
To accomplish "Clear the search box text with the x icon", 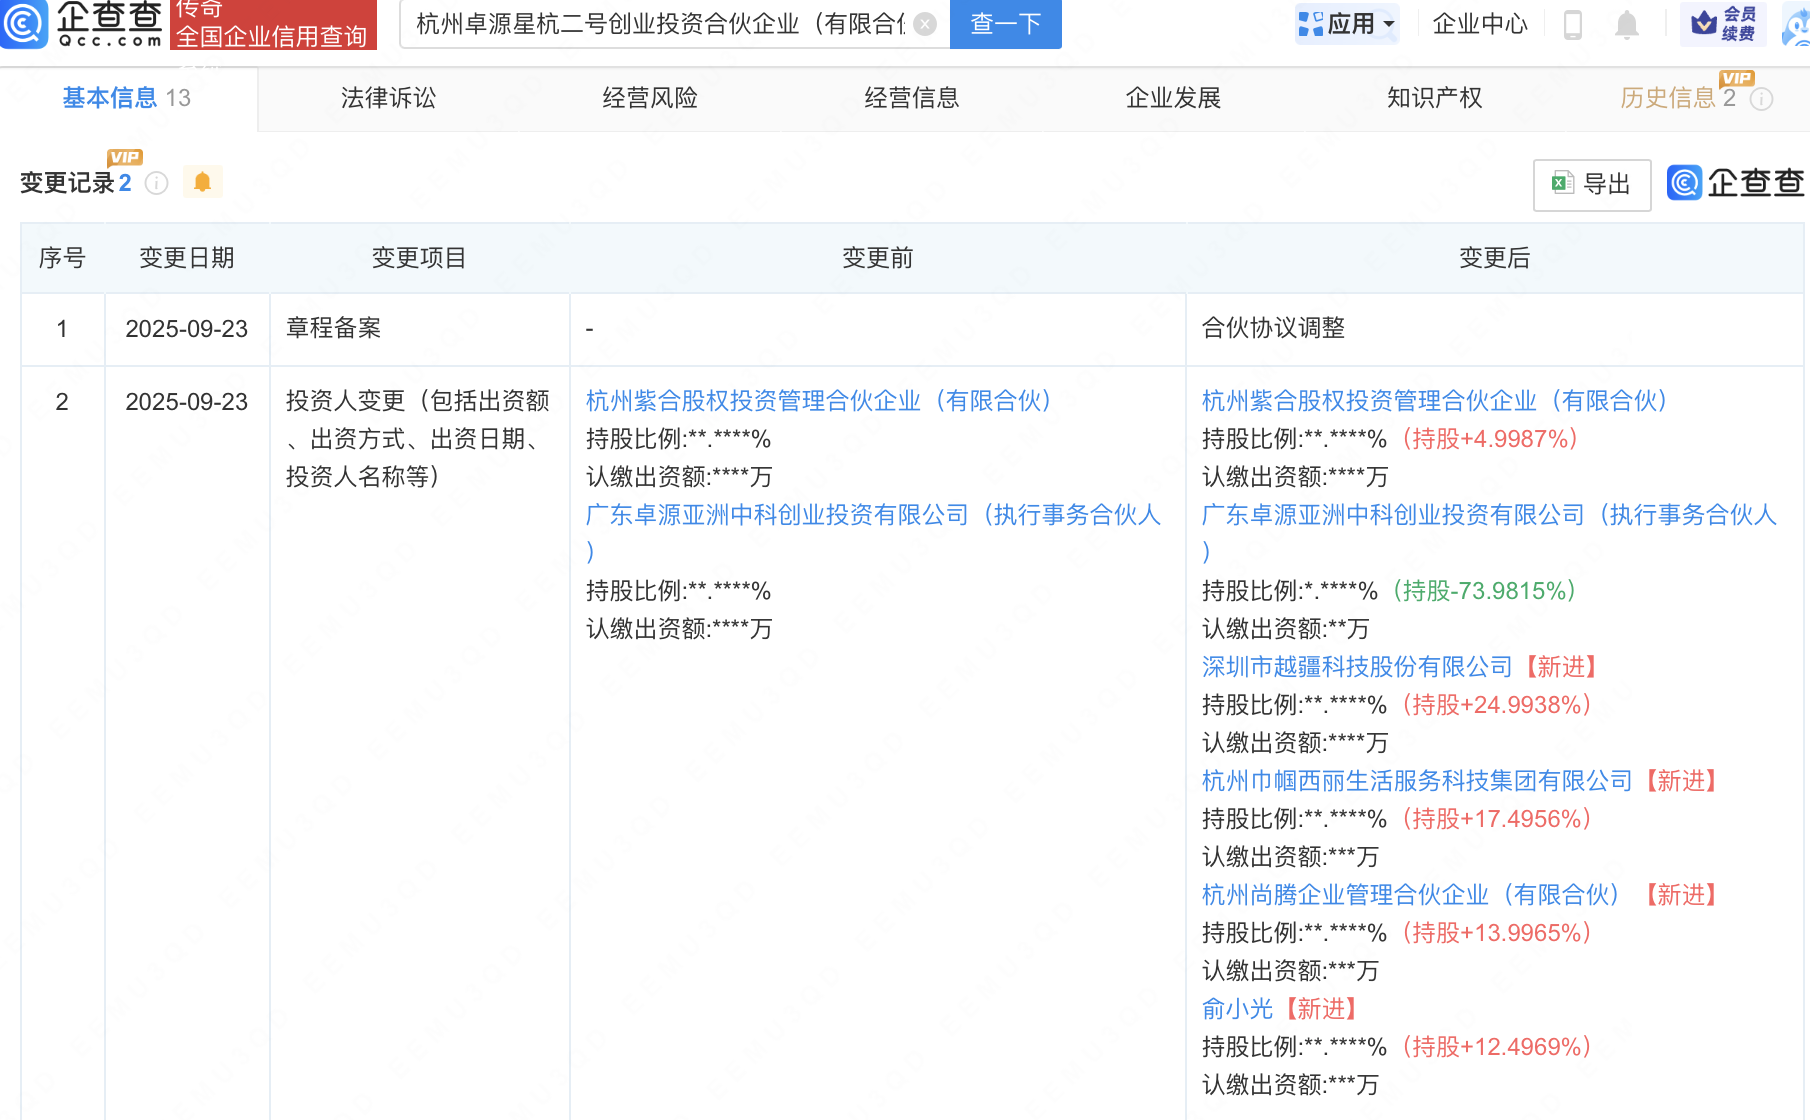I will (x=926, y=24).
